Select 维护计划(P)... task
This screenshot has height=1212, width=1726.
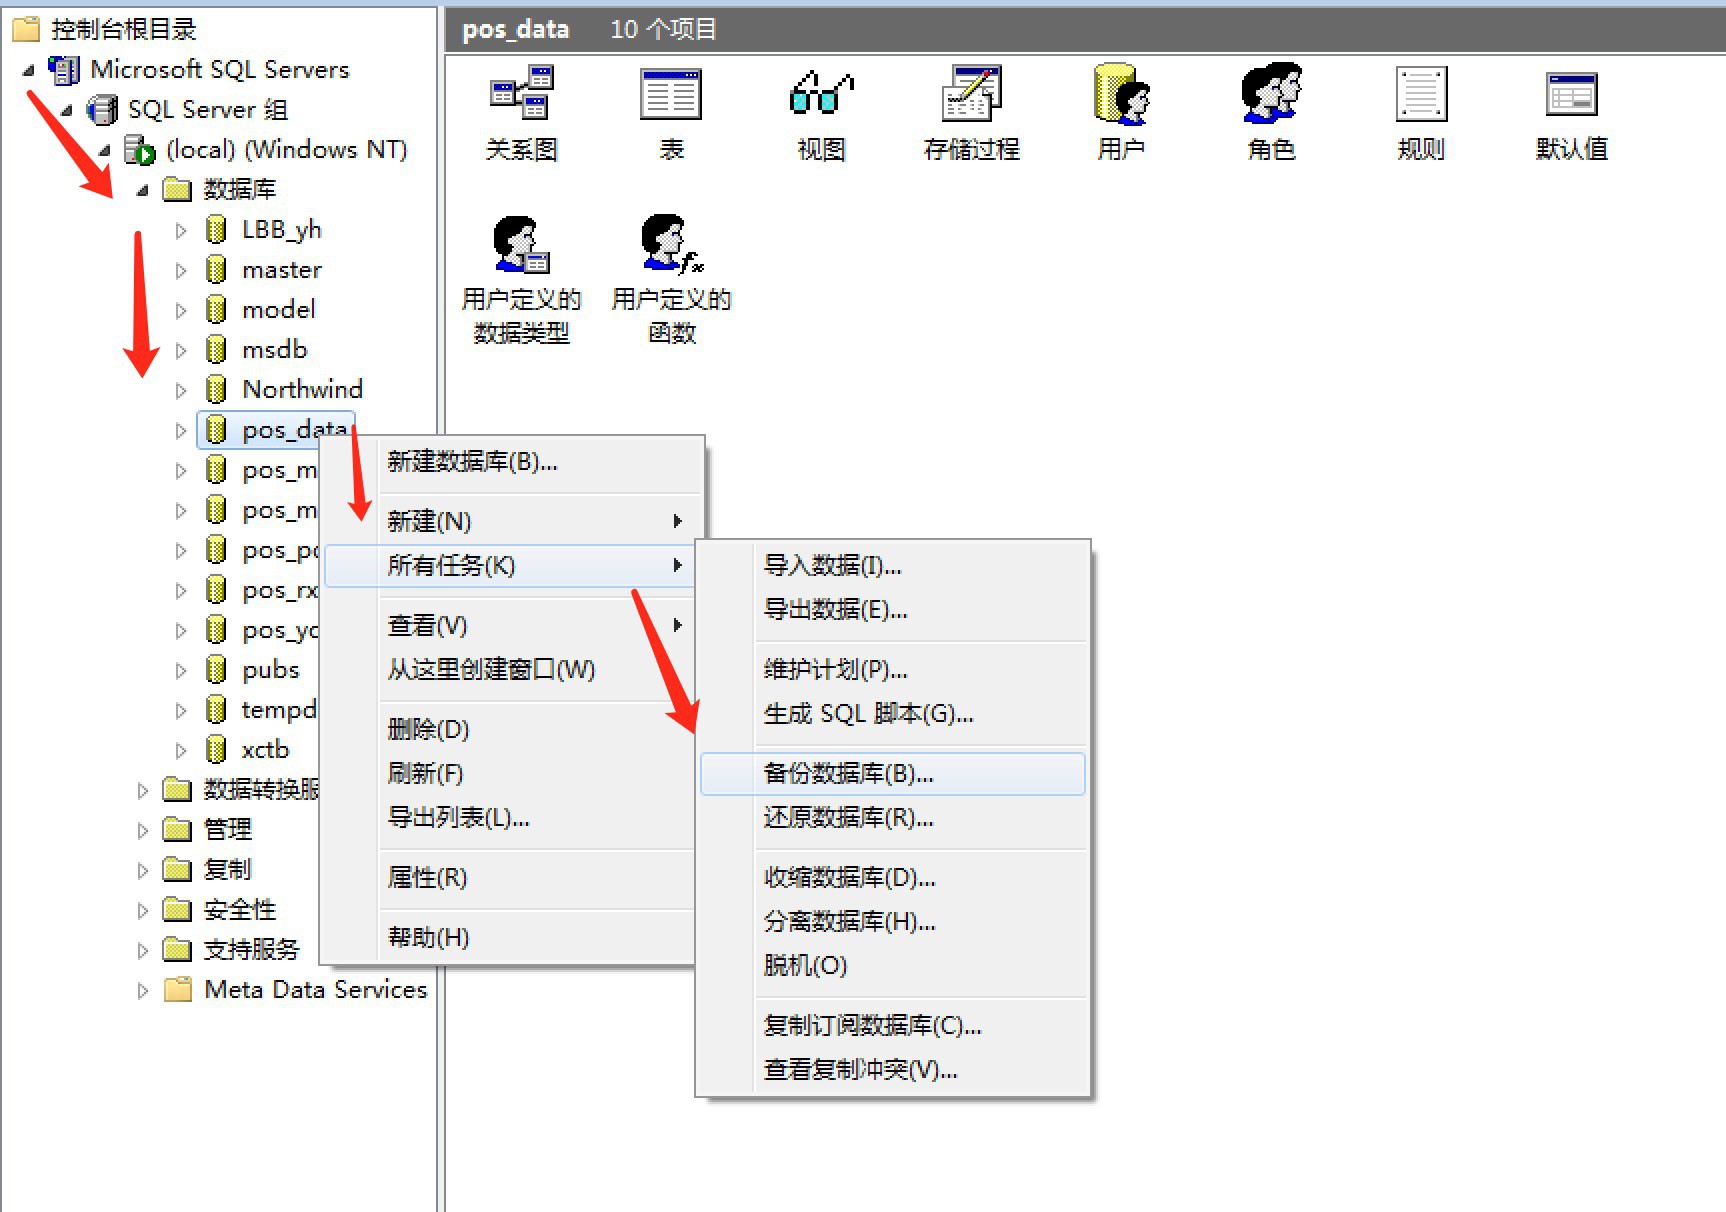click(893, 669)
